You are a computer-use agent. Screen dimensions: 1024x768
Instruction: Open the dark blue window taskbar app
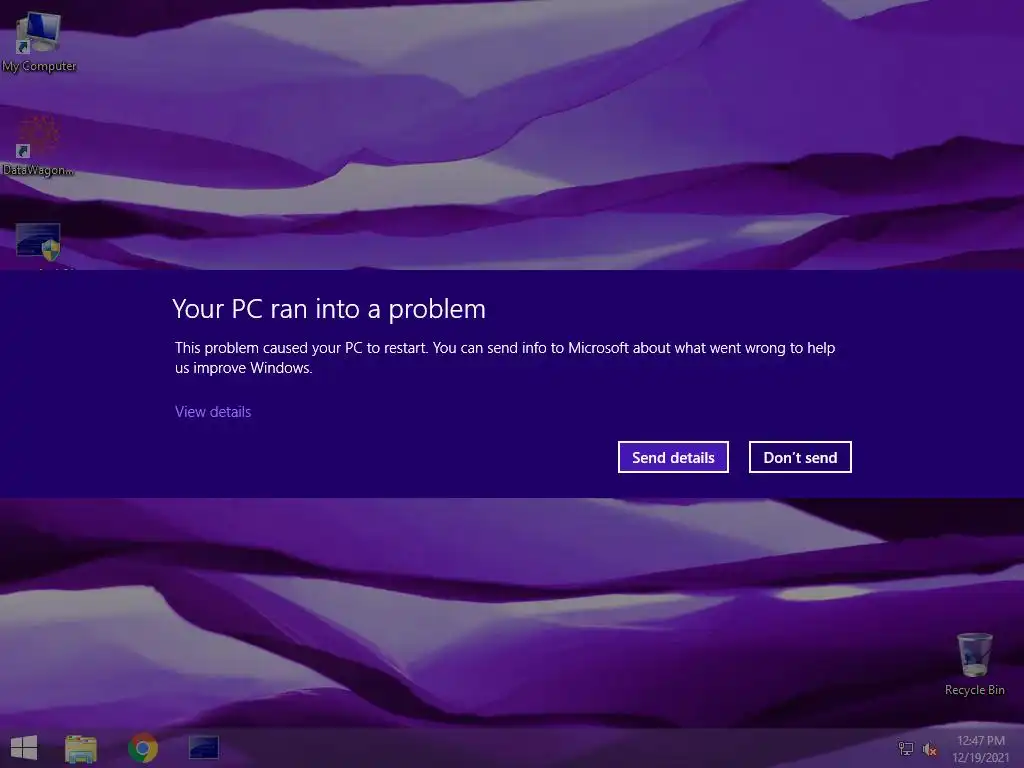[x=204, y=748]
